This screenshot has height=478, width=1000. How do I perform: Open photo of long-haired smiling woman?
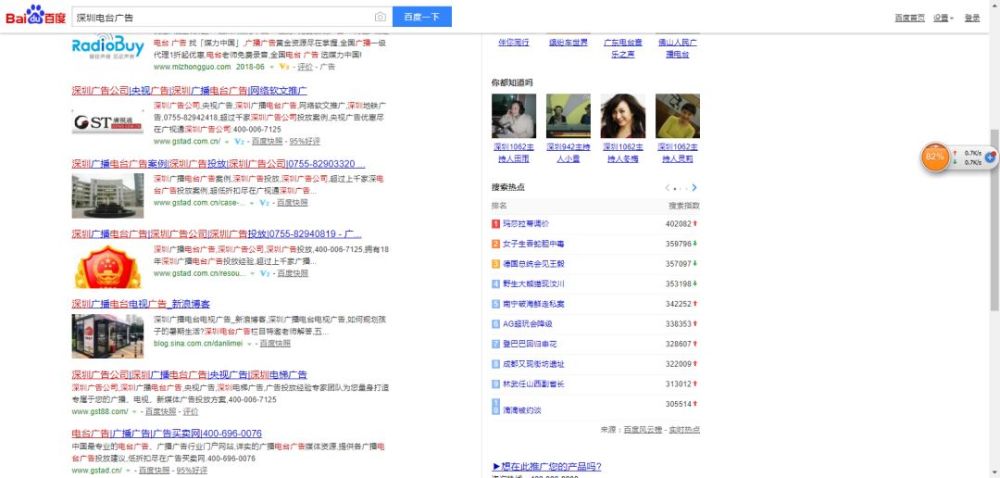623,116
